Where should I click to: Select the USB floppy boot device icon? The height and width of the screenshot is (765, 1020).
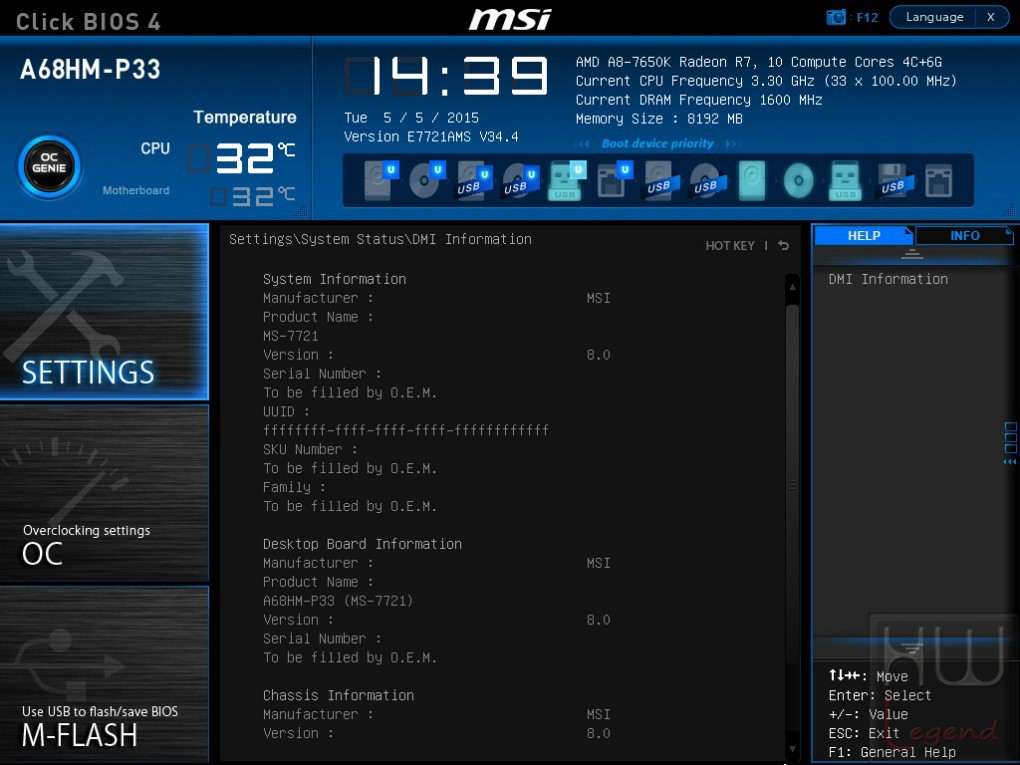coord(894,180)
